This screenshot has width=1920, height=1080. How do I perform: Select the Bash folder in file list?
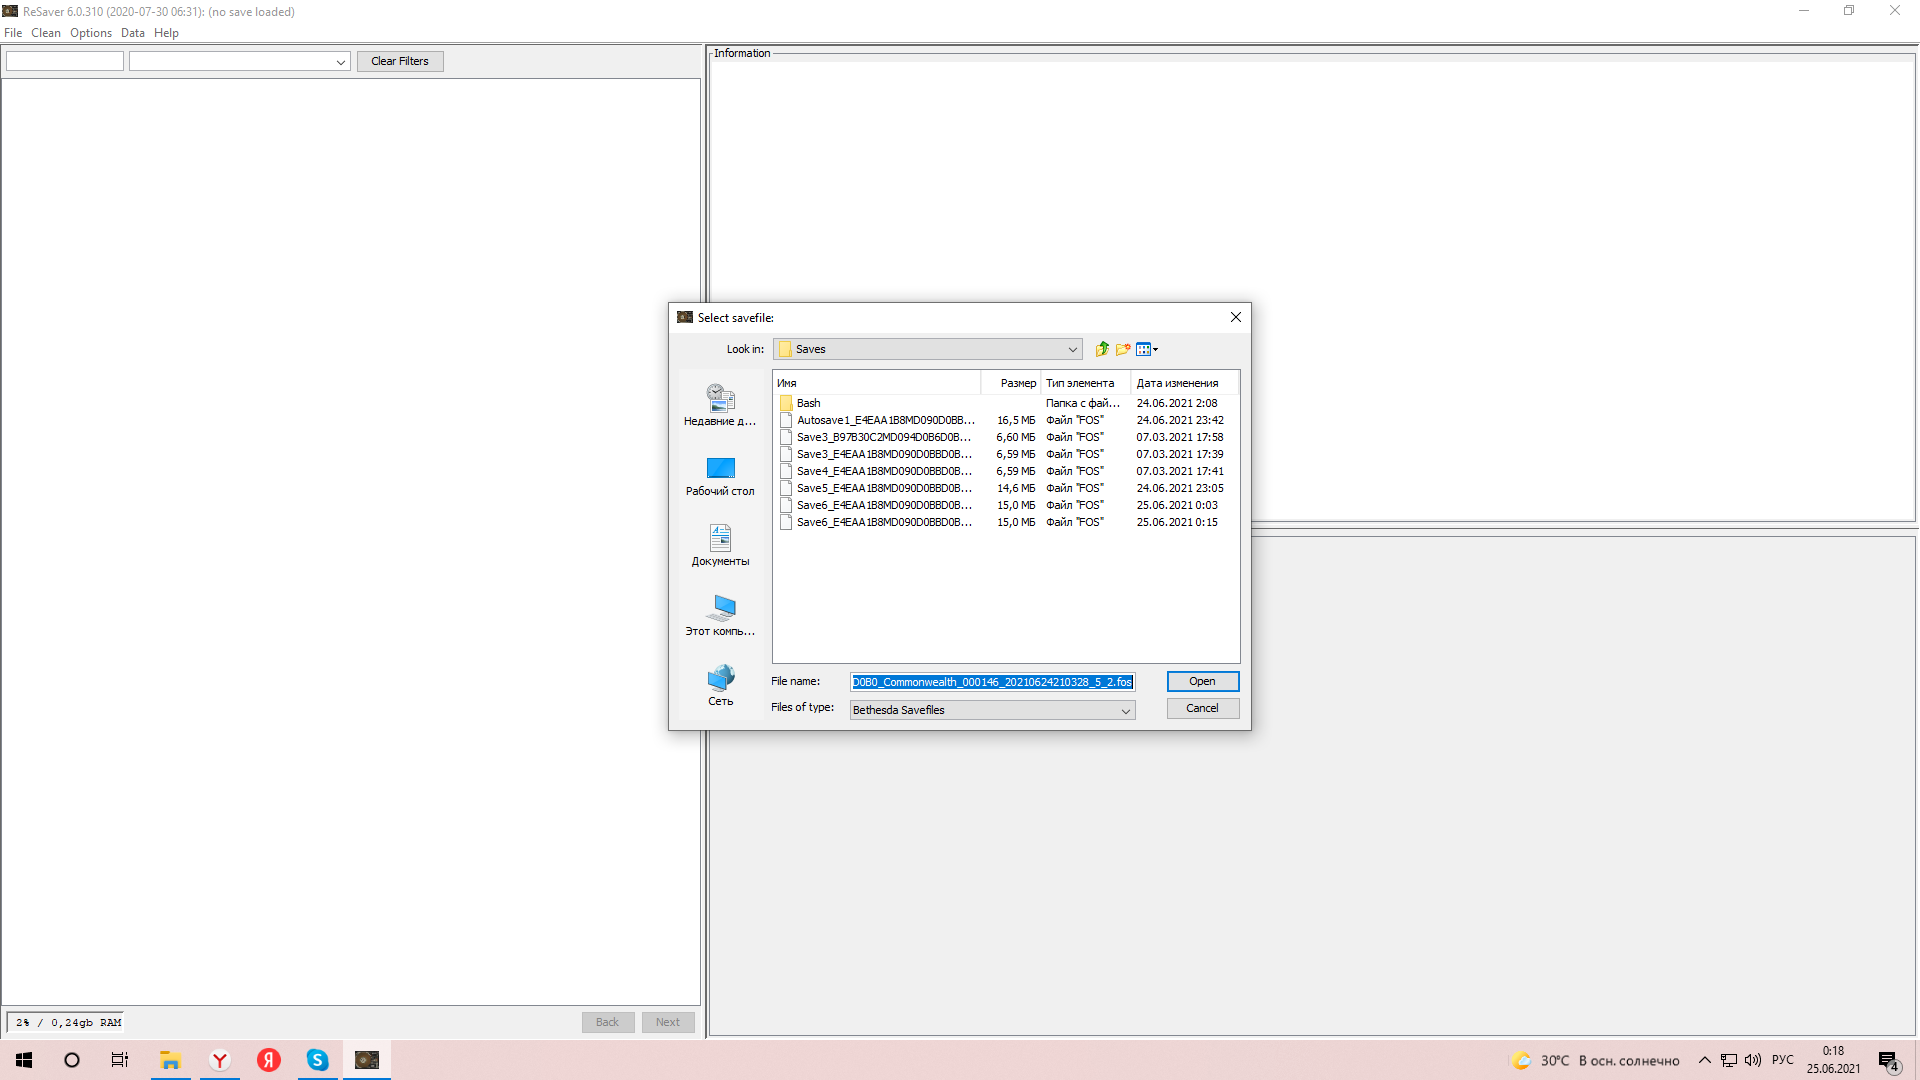point(808,403)
